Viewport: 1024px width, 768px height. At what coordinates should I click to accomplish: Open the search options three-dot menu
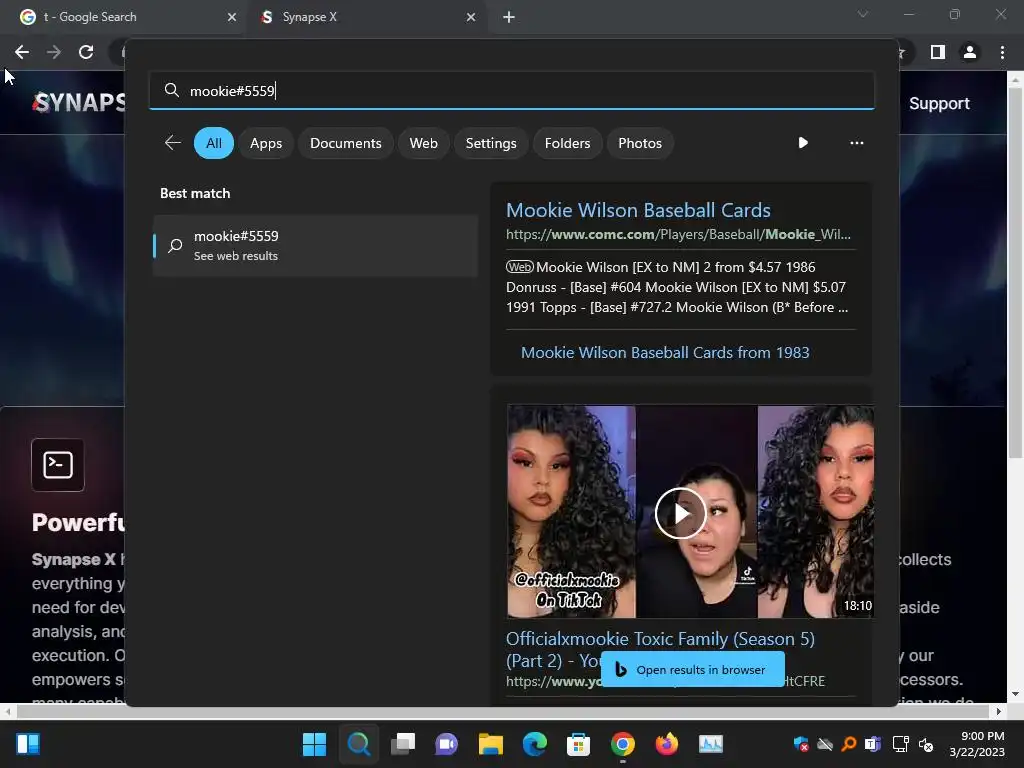[x=856, y=142]
